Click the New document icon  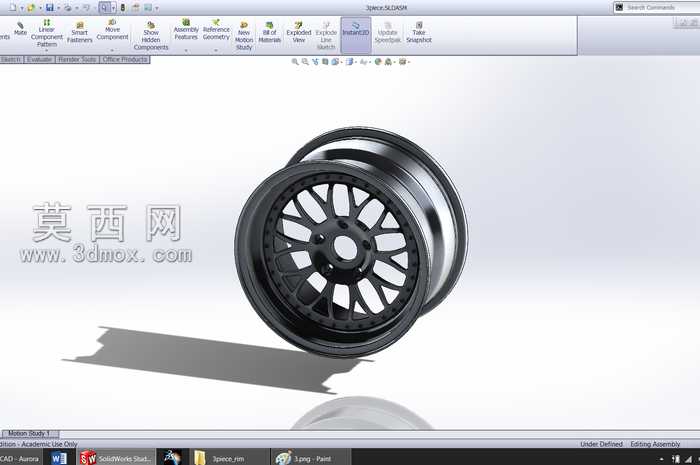(12, 8)
